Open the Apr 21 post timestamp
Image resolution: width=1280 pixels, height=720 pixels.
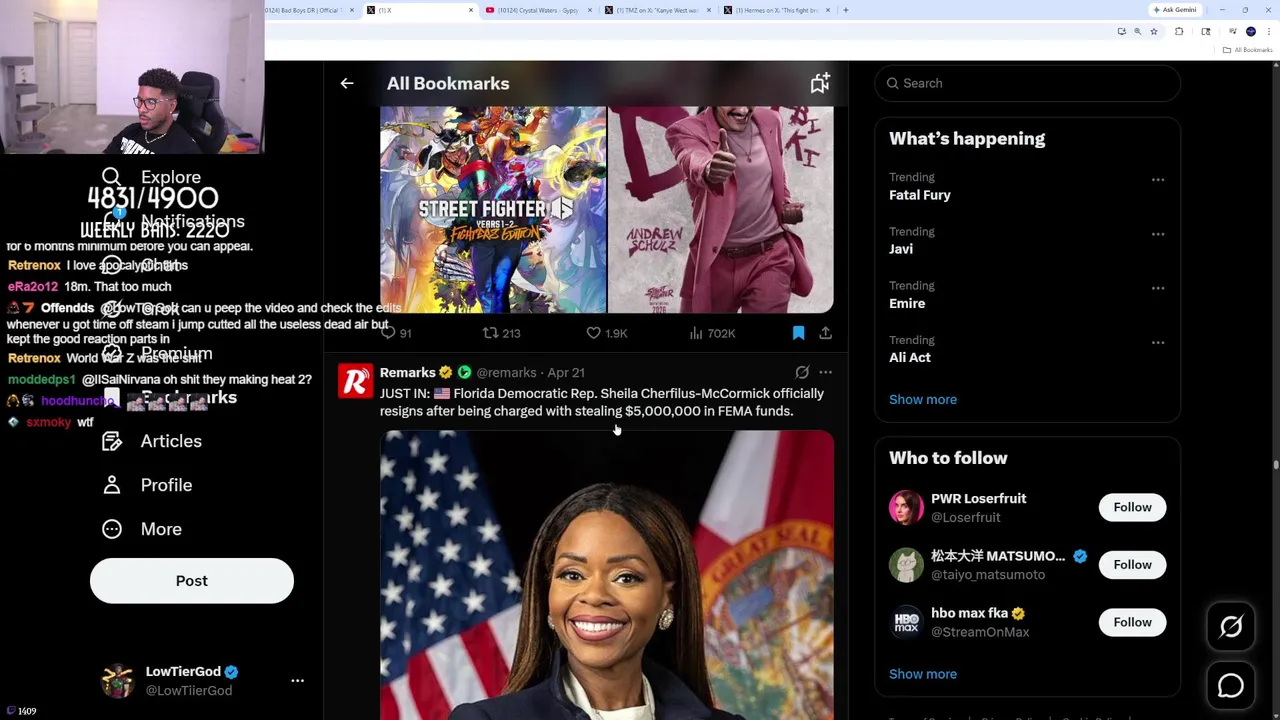point(565,372)
